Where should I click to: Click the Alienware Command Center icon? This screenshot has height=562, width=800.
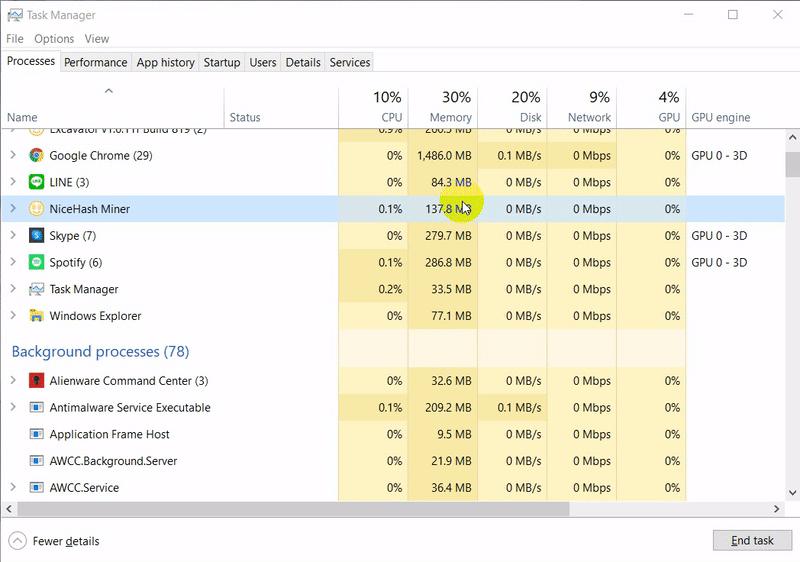pyautogui.click(x=36, y=381)
